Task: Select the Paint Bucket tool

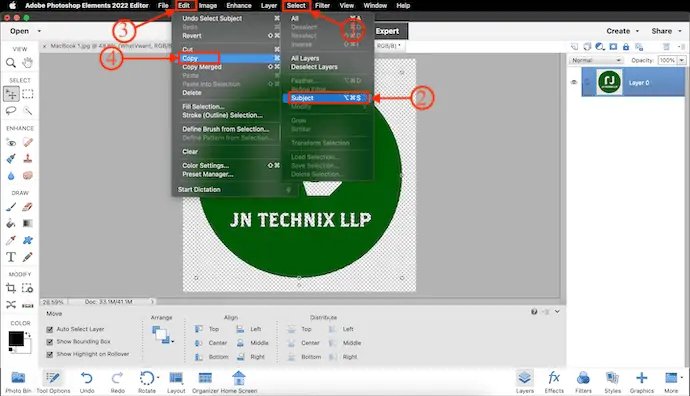Action: 11,224
